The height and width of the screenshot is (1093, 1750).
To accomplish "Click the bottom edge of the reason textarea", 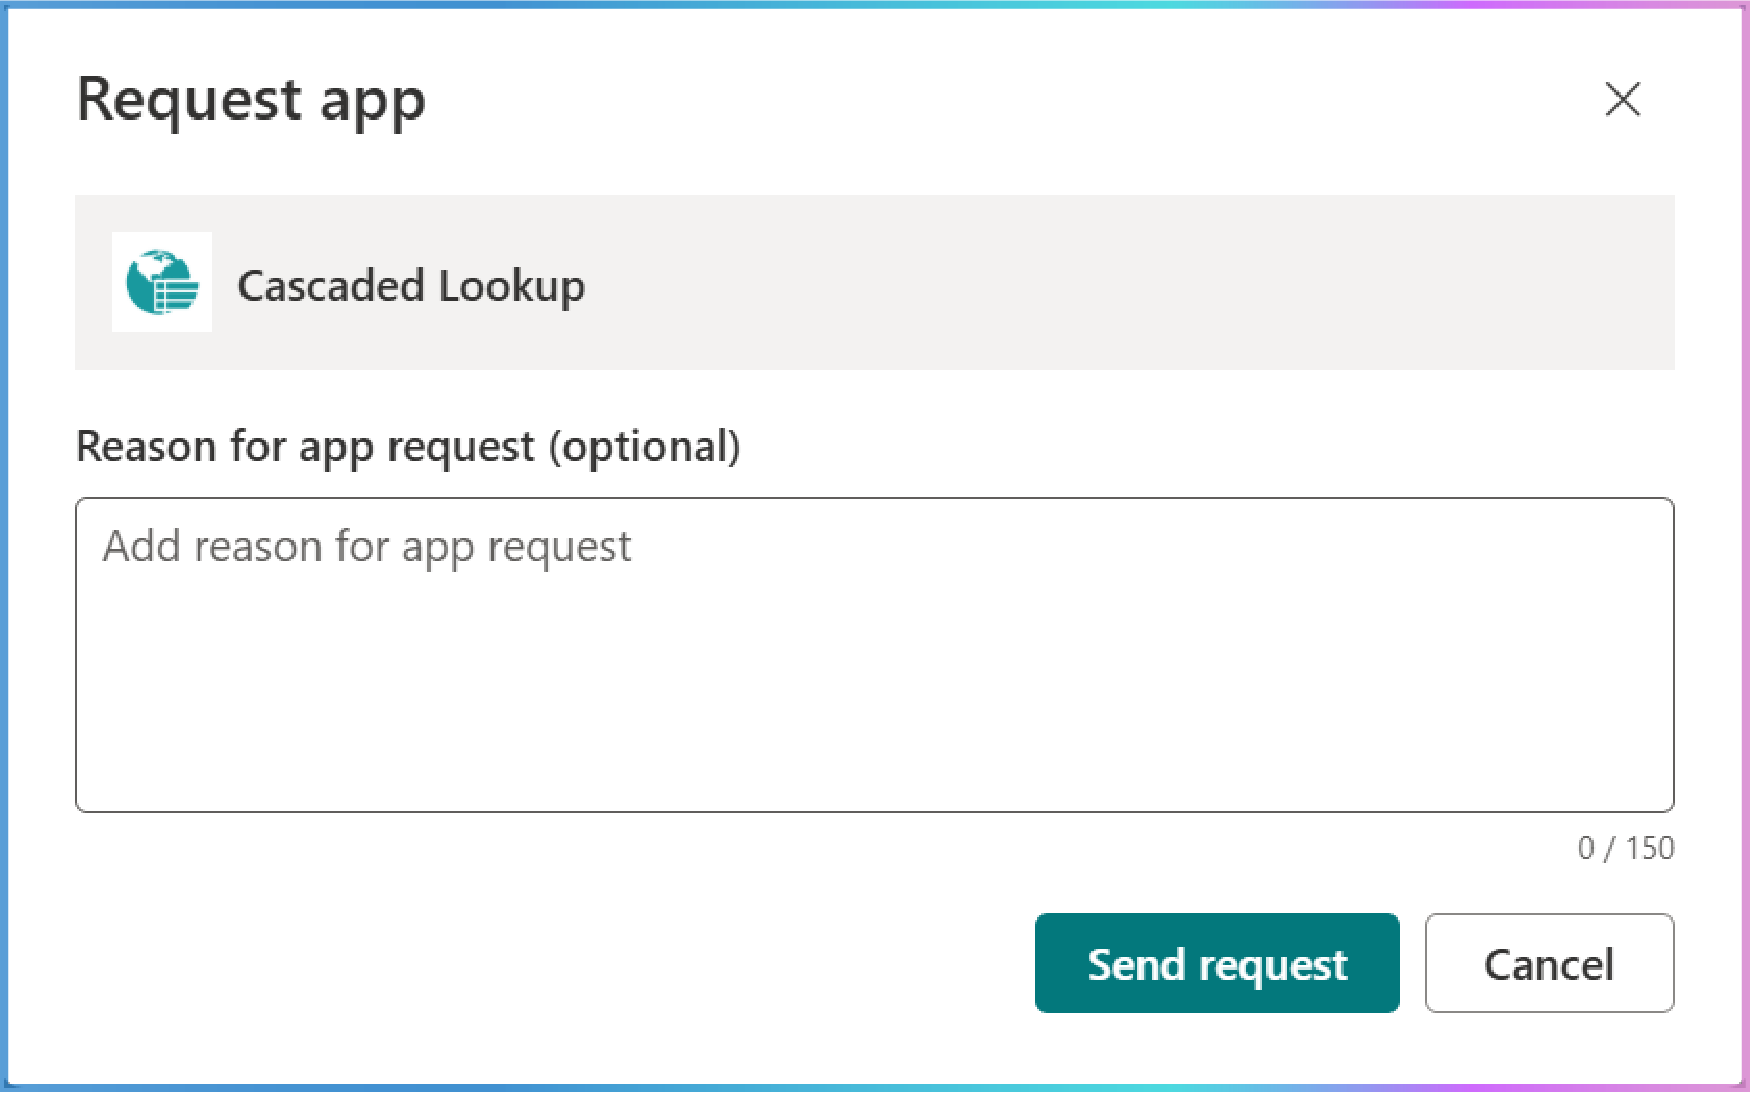I will [875, 811].
